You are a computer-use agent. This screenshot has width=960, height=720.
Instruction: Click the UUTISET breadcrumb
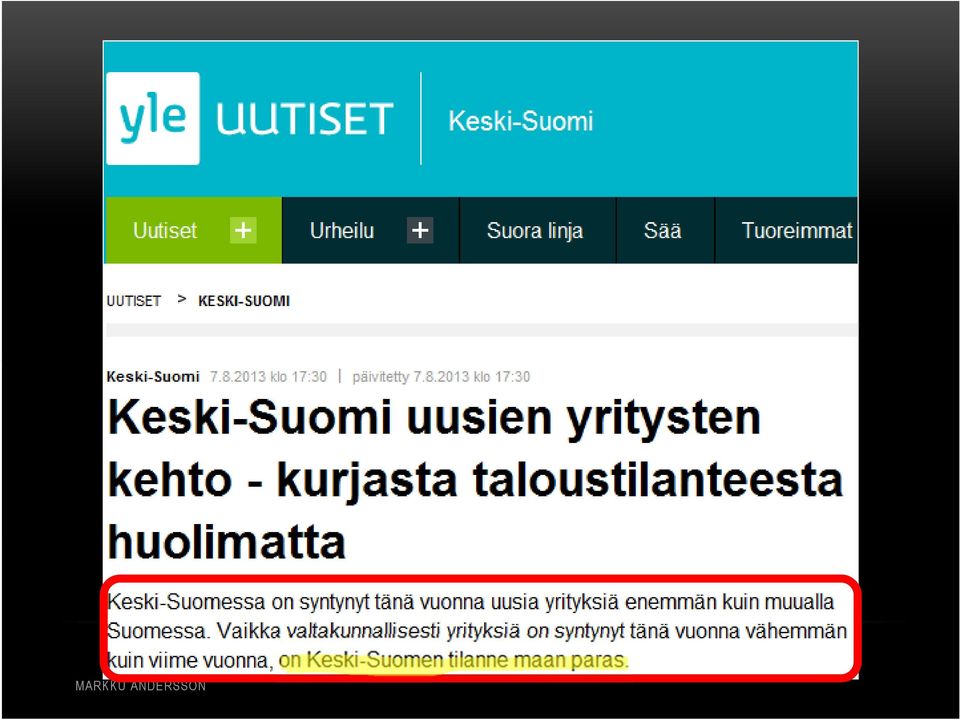coord(133,301)
